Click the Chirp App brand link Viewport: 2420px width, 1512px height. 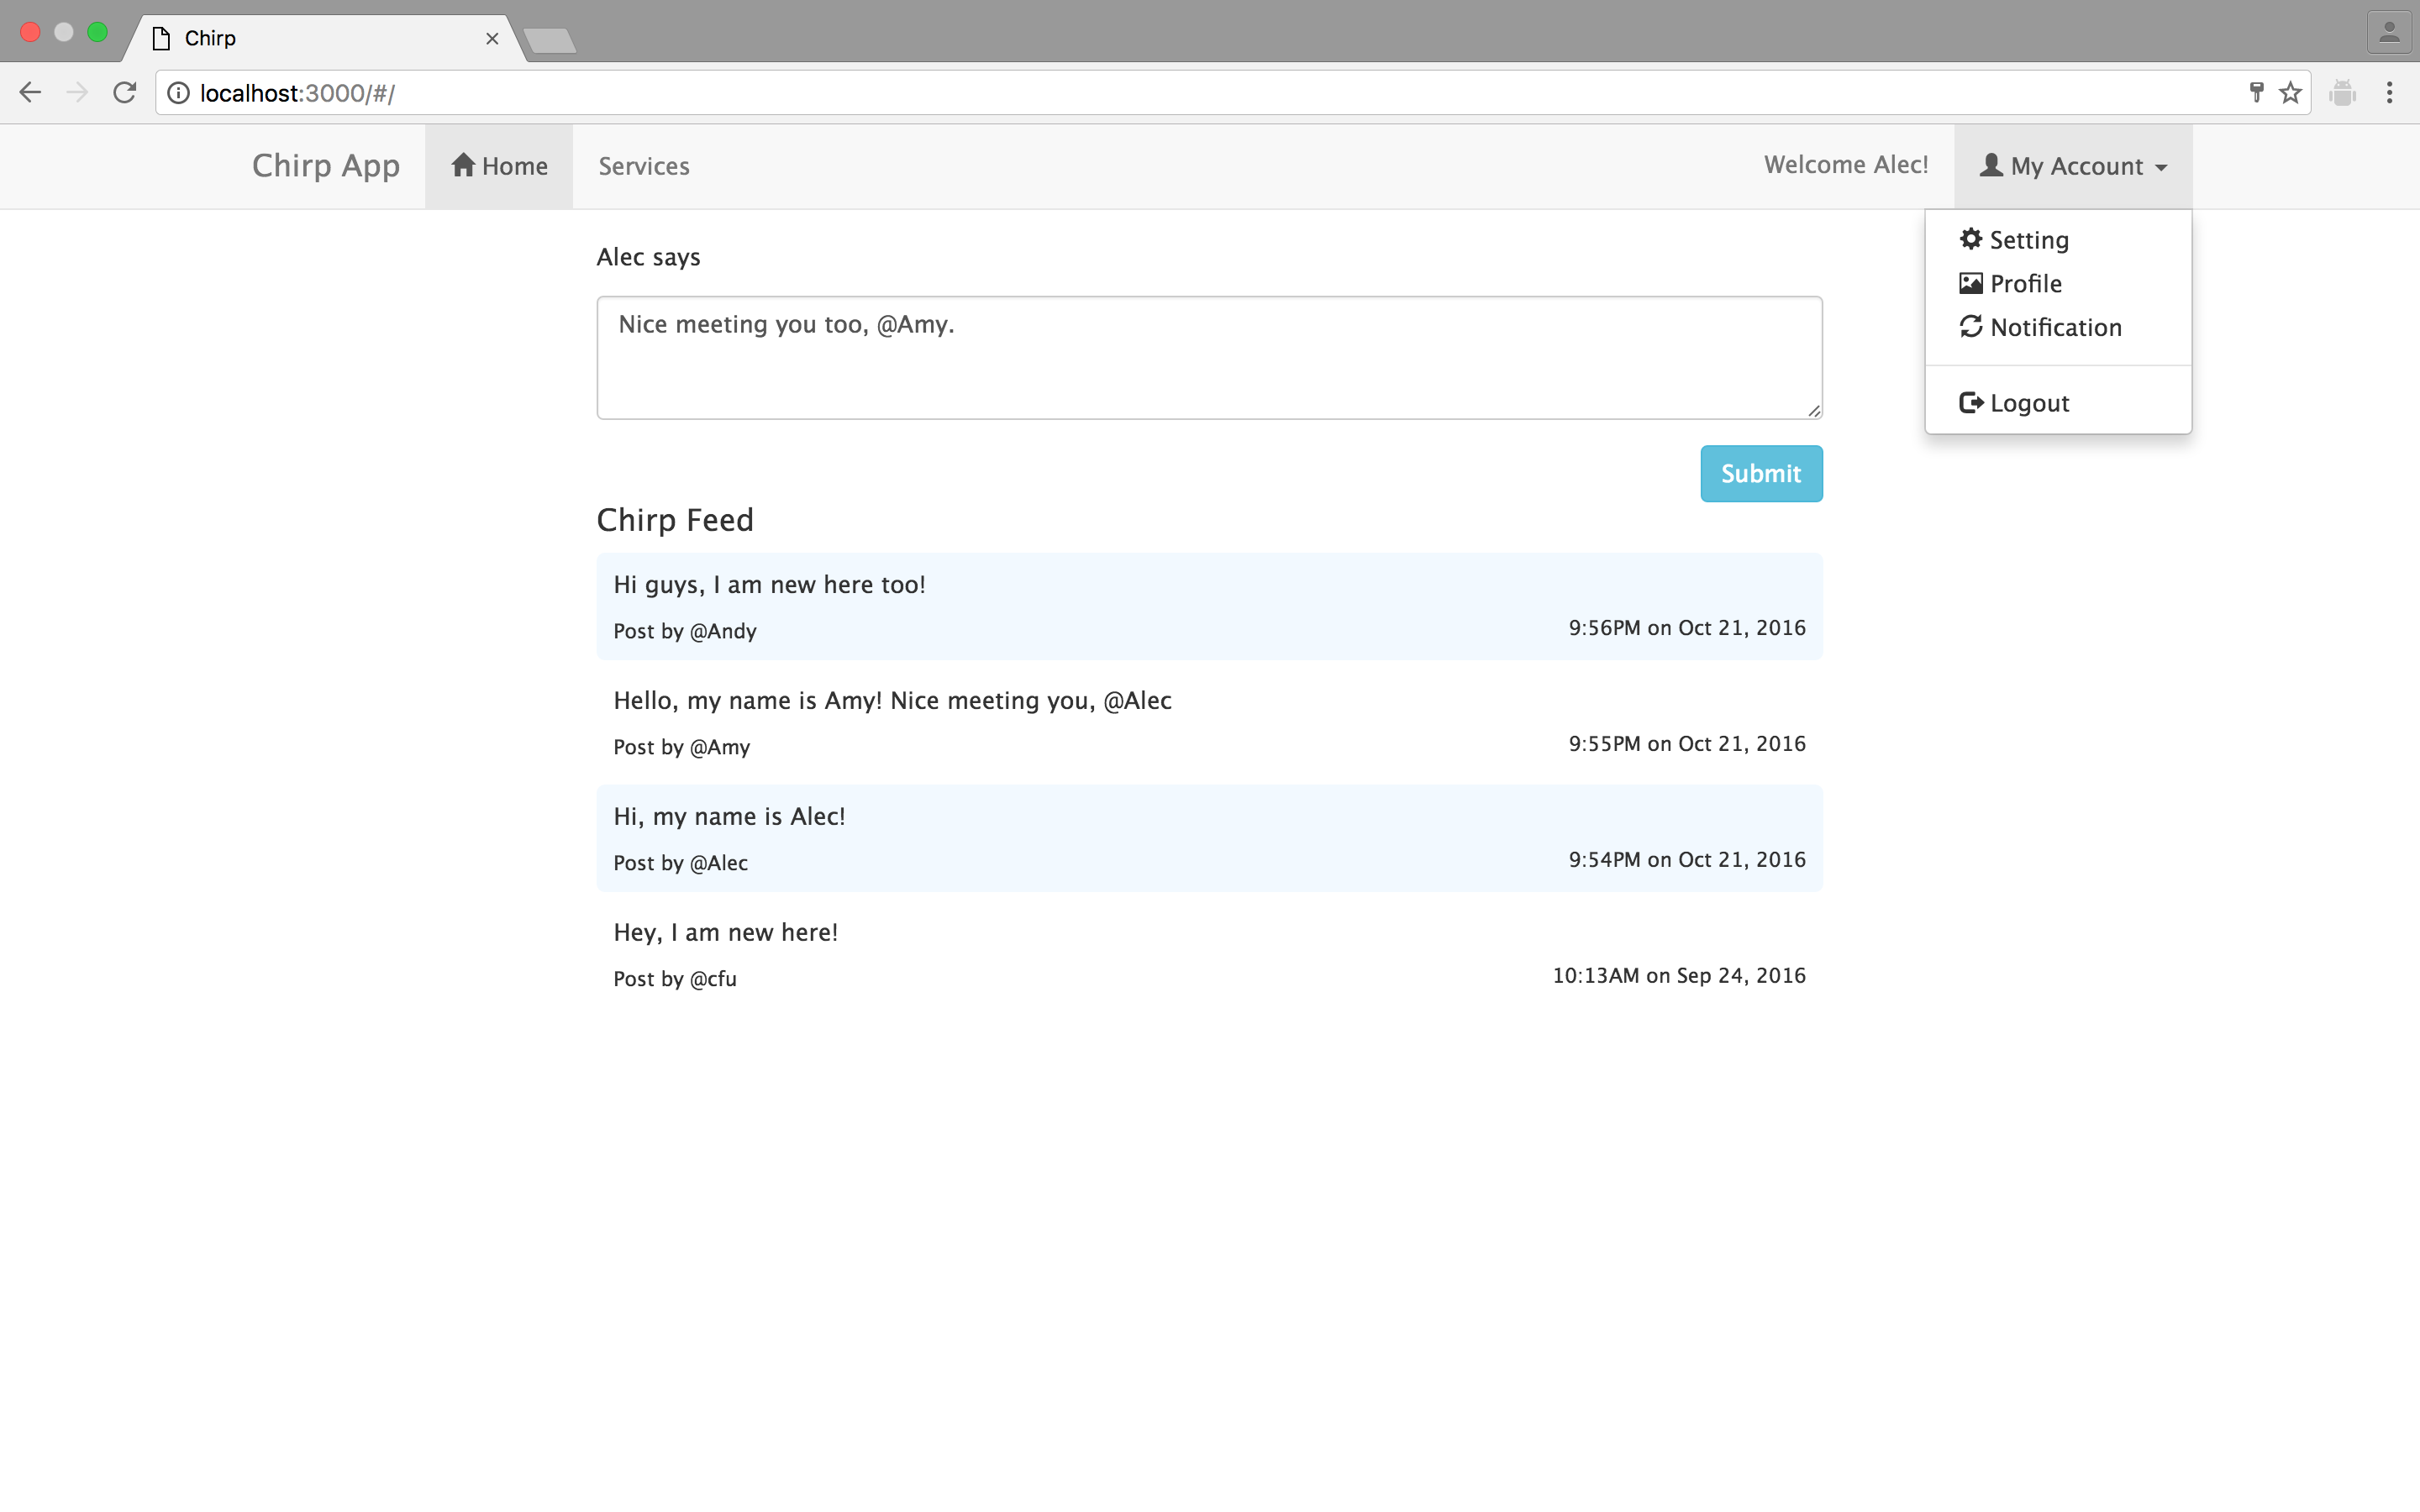[325, 165]
